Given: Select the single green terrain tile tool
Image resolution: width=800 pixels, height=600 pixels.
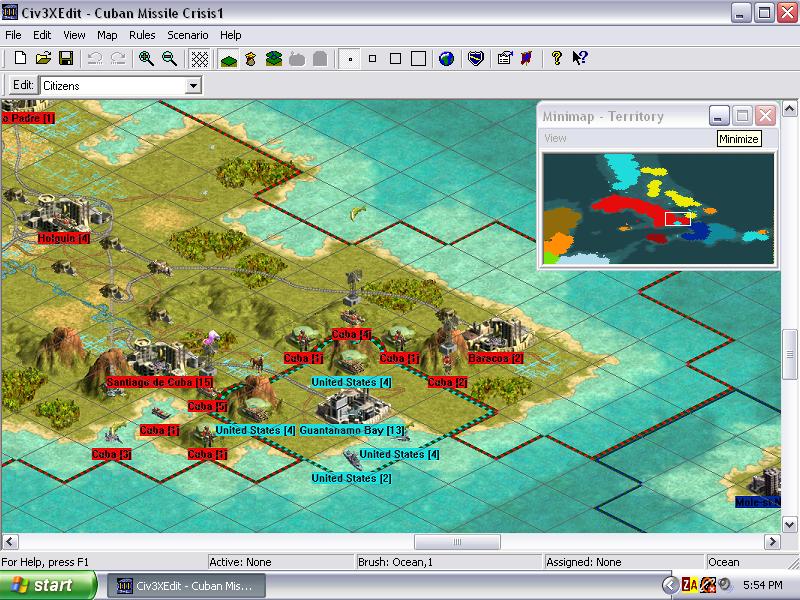Looking at the screenshot, I should [229, 59].
